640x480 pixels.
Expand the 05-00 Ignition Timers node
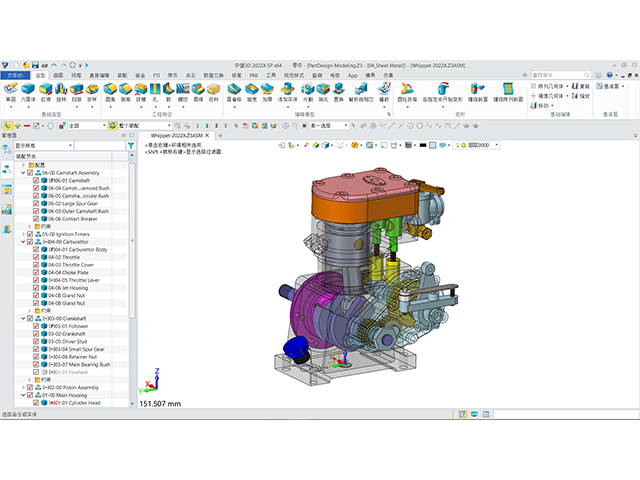point(22,234)
